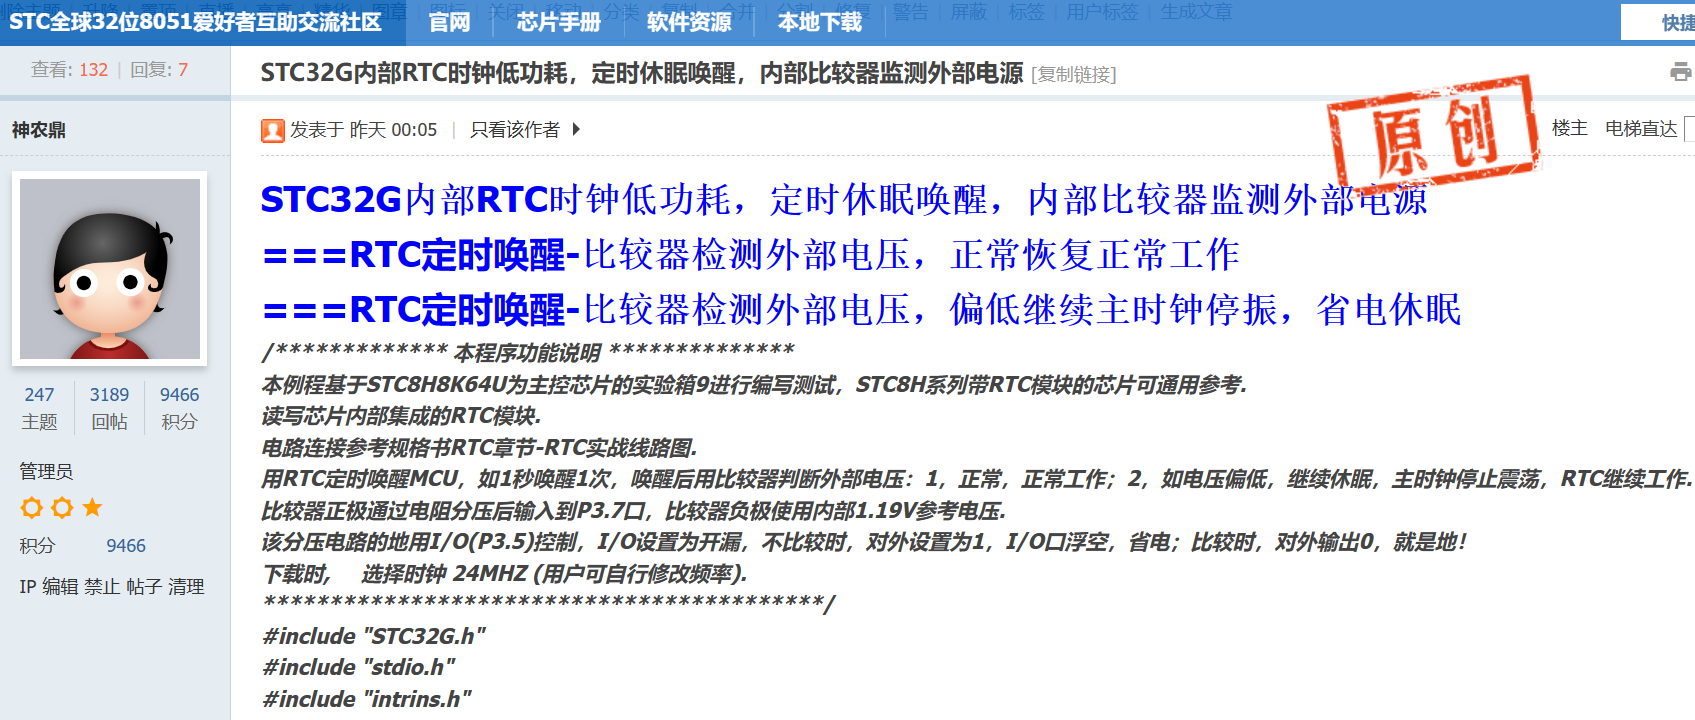Click 清理 admin action
Image resolution: width=1695 pixels, height=720 pixels.
[x=186, y=587]
